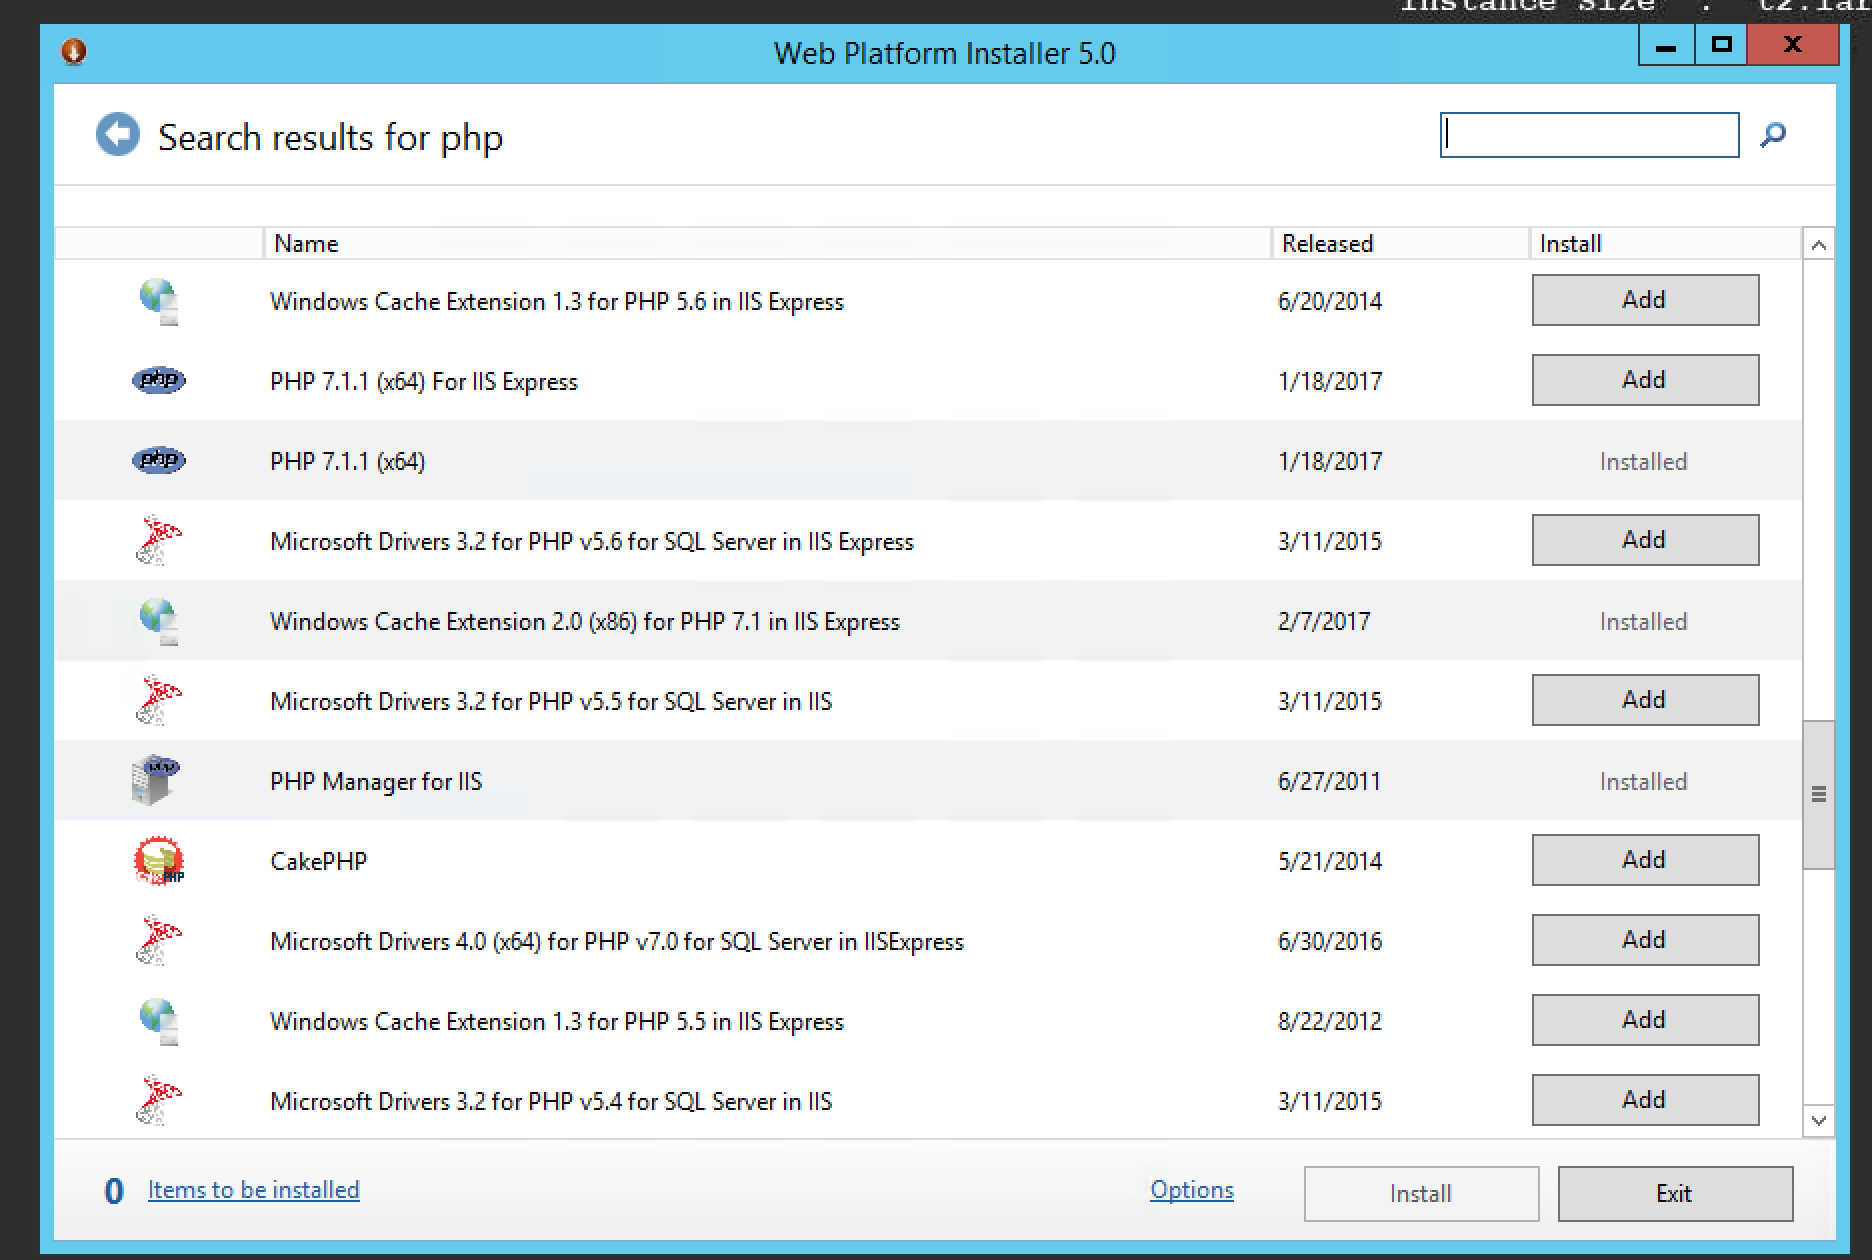Add Microsoft Drivers 3.2 for PHP v5.6
This screenshot has height=1260, width=1872.
click(1645, 540)
